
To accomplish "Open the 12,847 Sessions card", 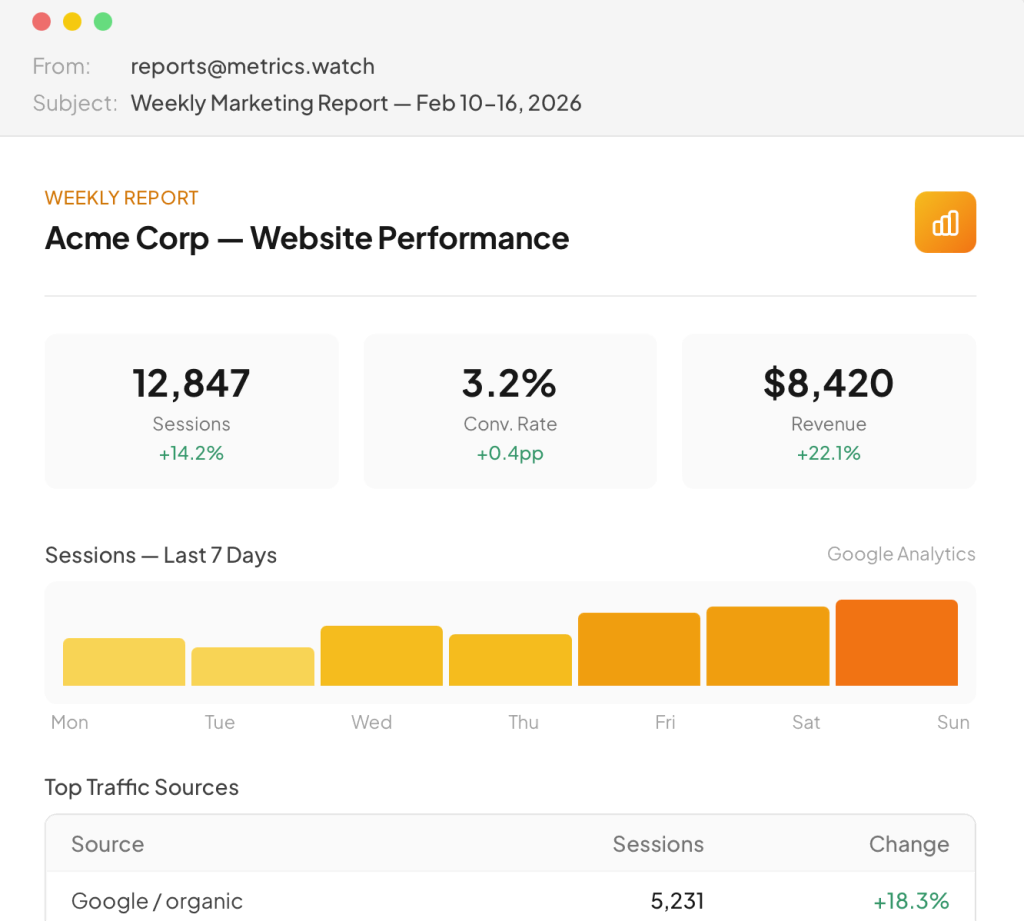I will point(191,411).
